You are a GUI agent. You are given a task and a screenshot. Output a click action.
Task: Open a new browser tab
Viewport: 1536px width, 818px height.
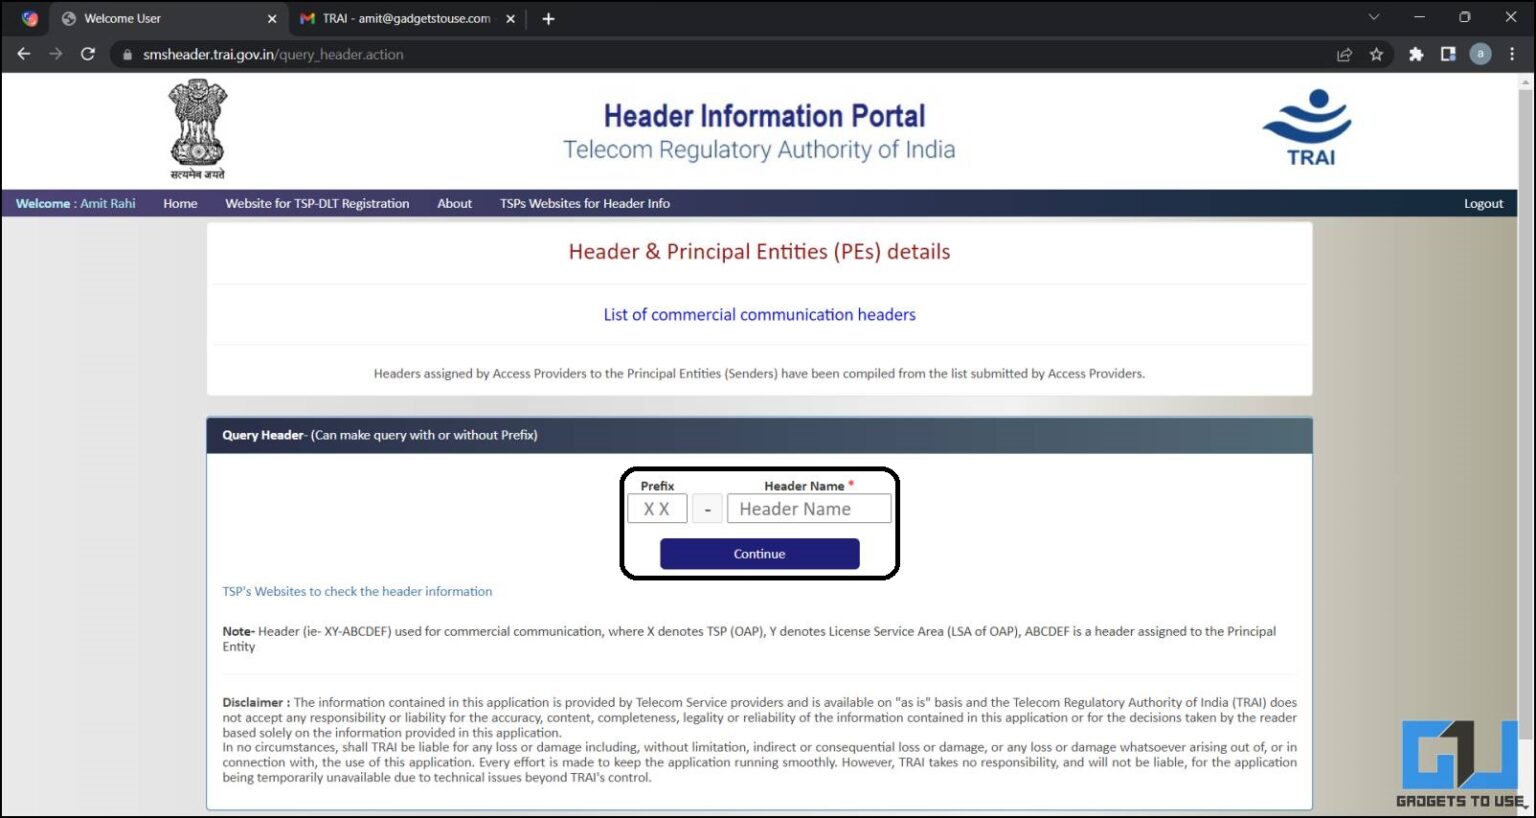coord(548,18)
